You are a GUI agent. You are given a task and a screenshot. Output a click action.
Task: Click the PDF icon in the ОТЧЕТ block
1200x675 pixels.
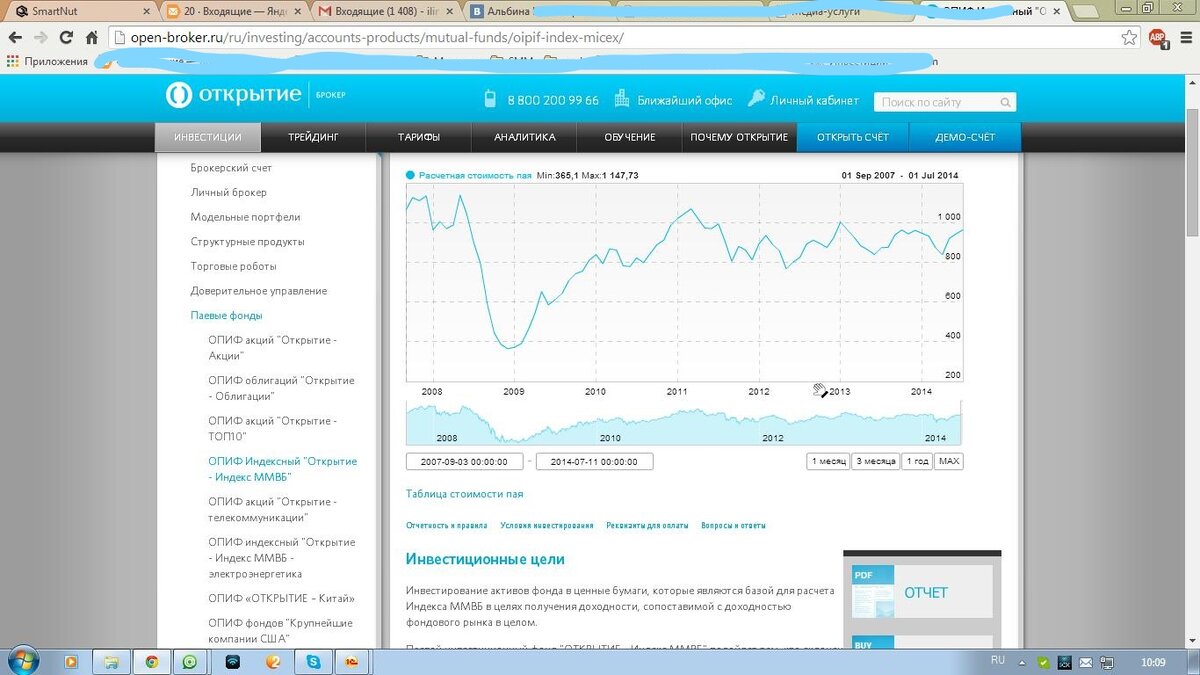click(x=872, y=592)
